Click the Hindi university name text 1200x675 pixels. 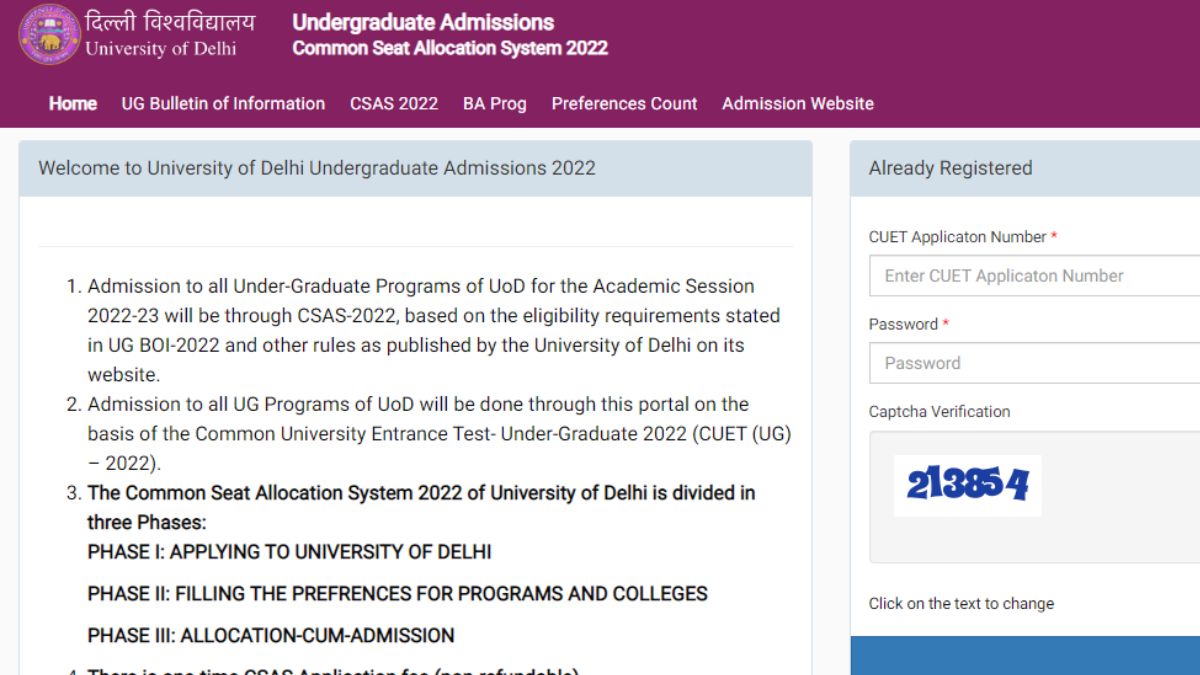[170, 22]
